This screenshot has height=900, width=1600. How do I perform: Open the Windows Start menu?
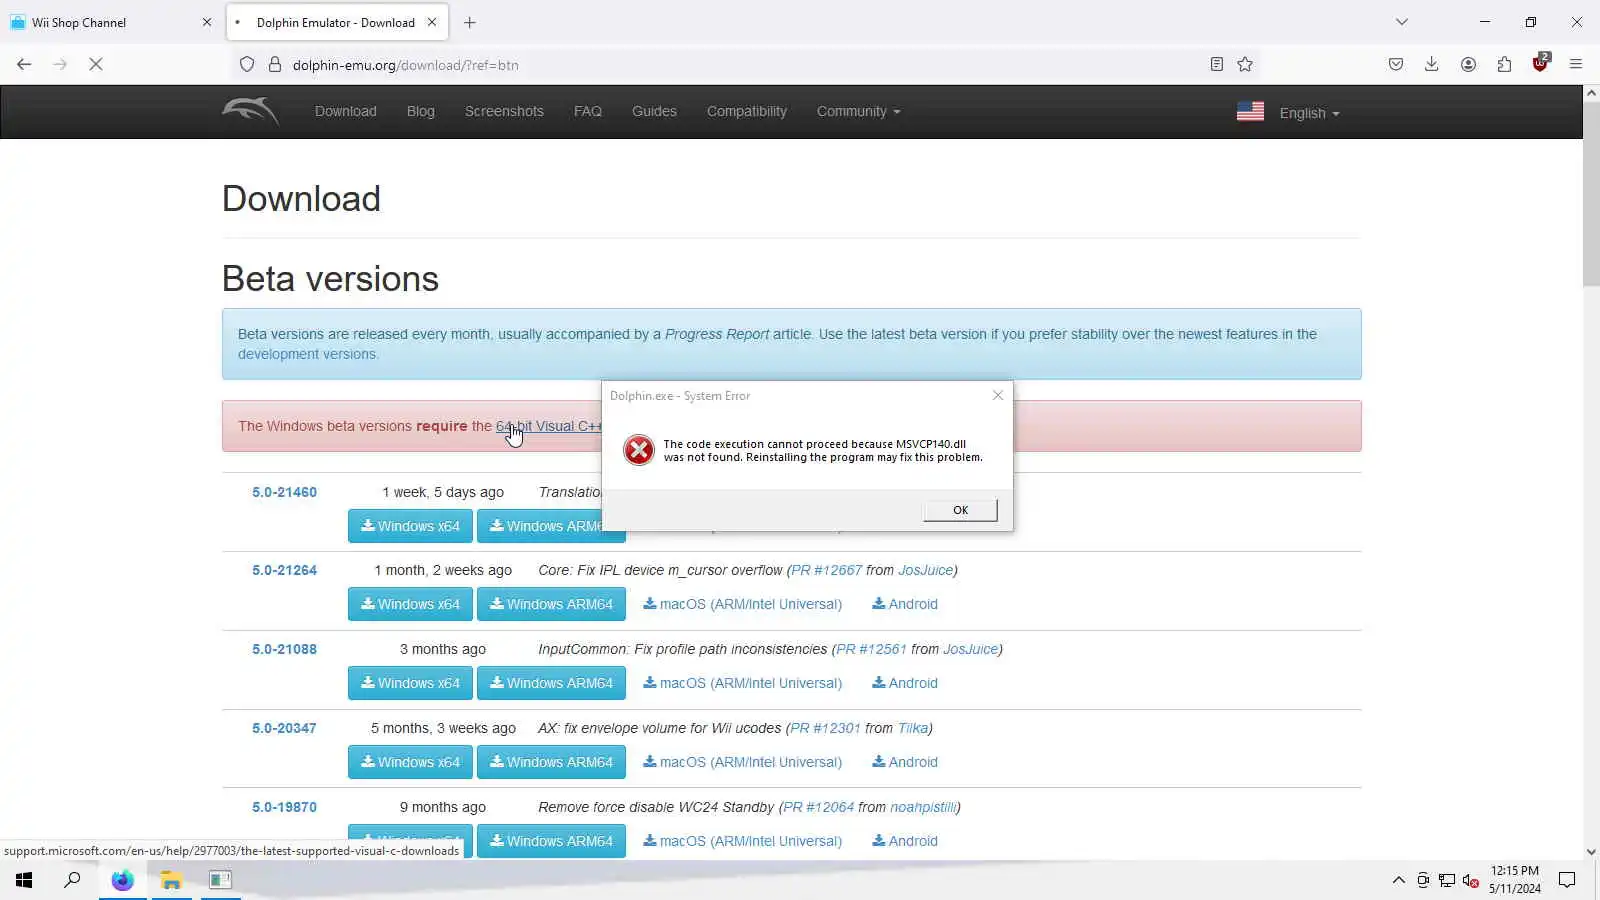click(24, 880)
